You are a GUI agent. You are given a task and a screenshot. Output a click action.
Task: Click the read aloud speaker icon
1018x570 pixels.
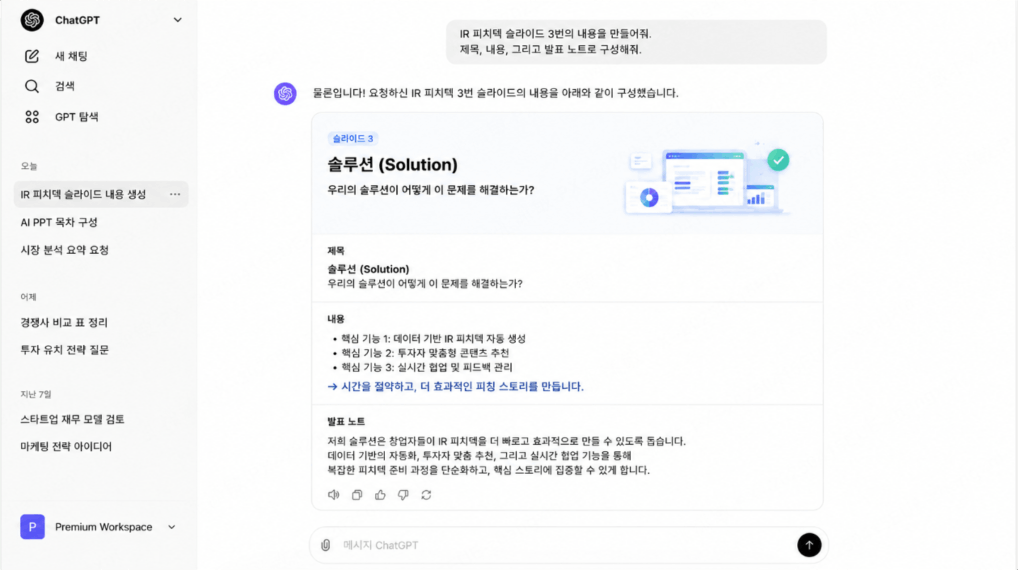(x=334, y=495)
